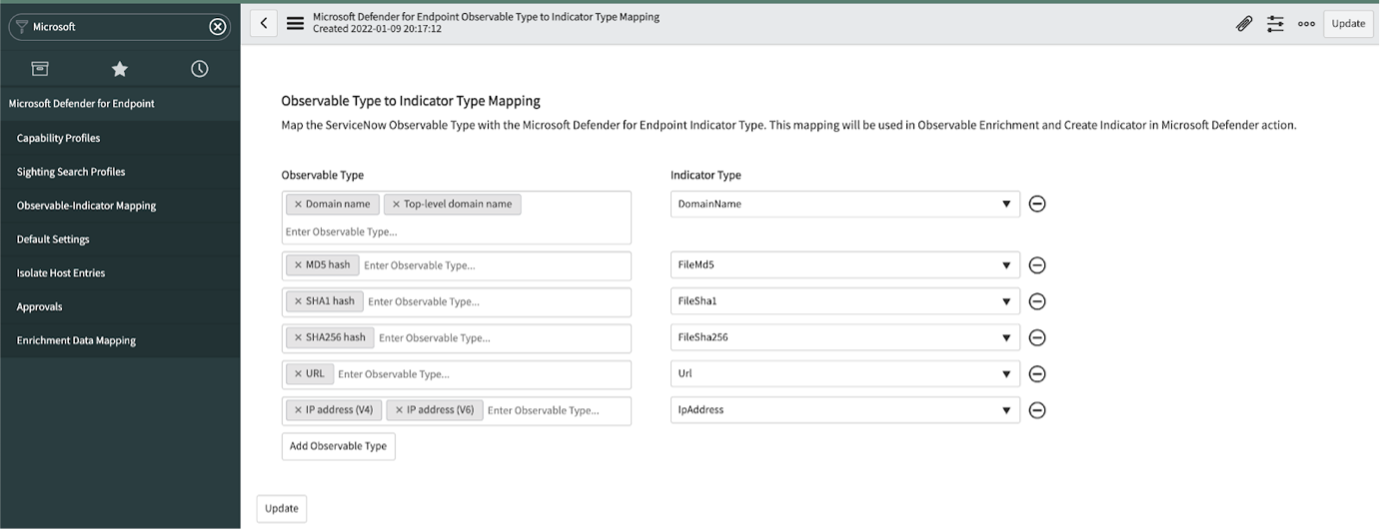Click observable type input beside SHA256 hash

click(503, 338)
